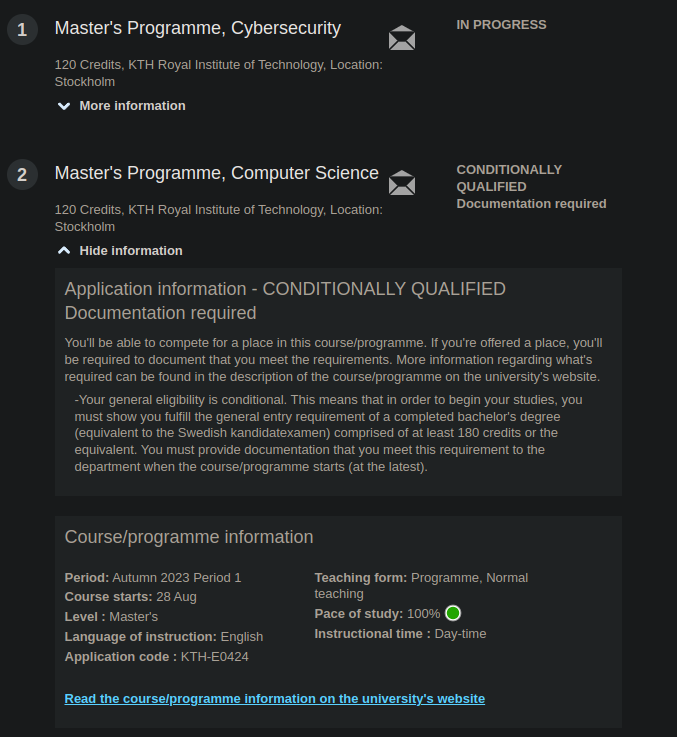Click the down chevron for Cybersecurity details
This screenshot has height=737, width=677.
click(64, 106)
